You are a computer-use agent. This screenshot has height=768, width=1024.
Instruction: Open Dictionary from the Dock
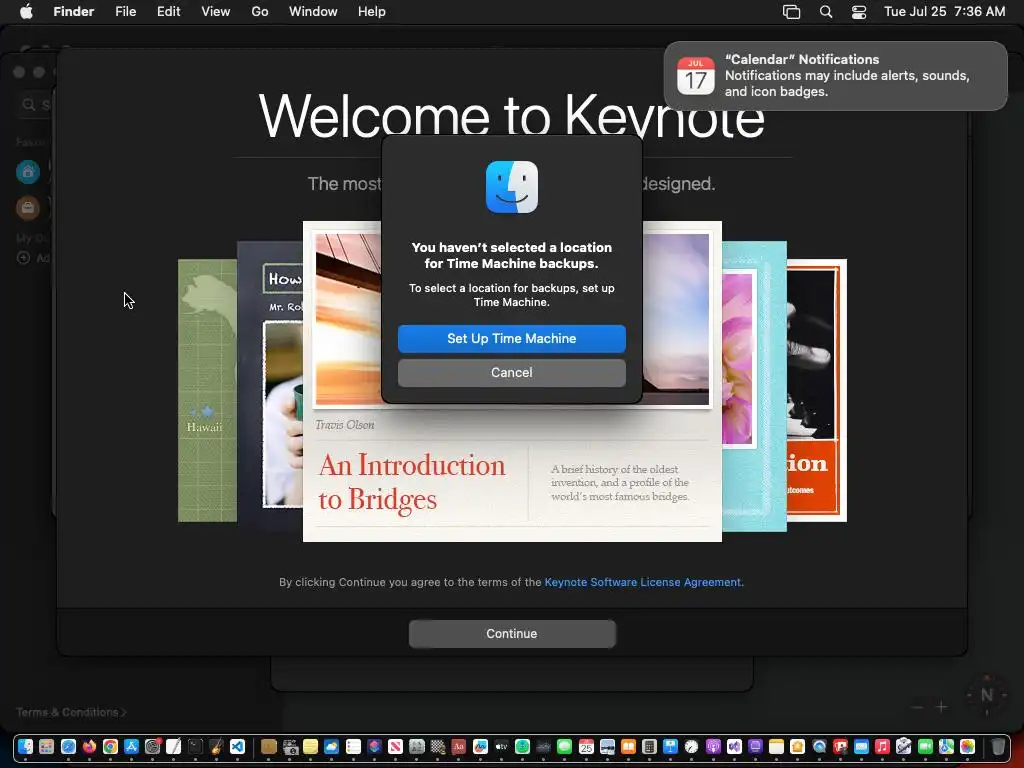(458, 746)
